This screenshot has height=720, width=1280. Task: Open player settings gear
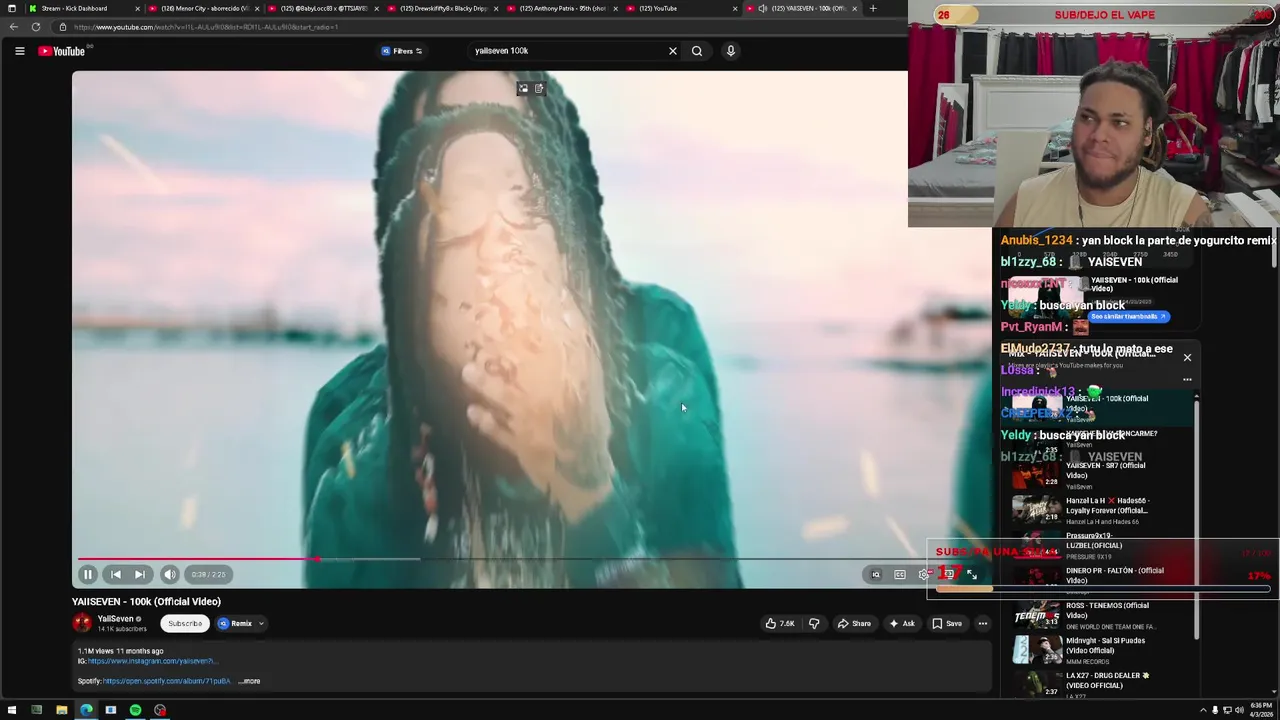pos(924,574)
